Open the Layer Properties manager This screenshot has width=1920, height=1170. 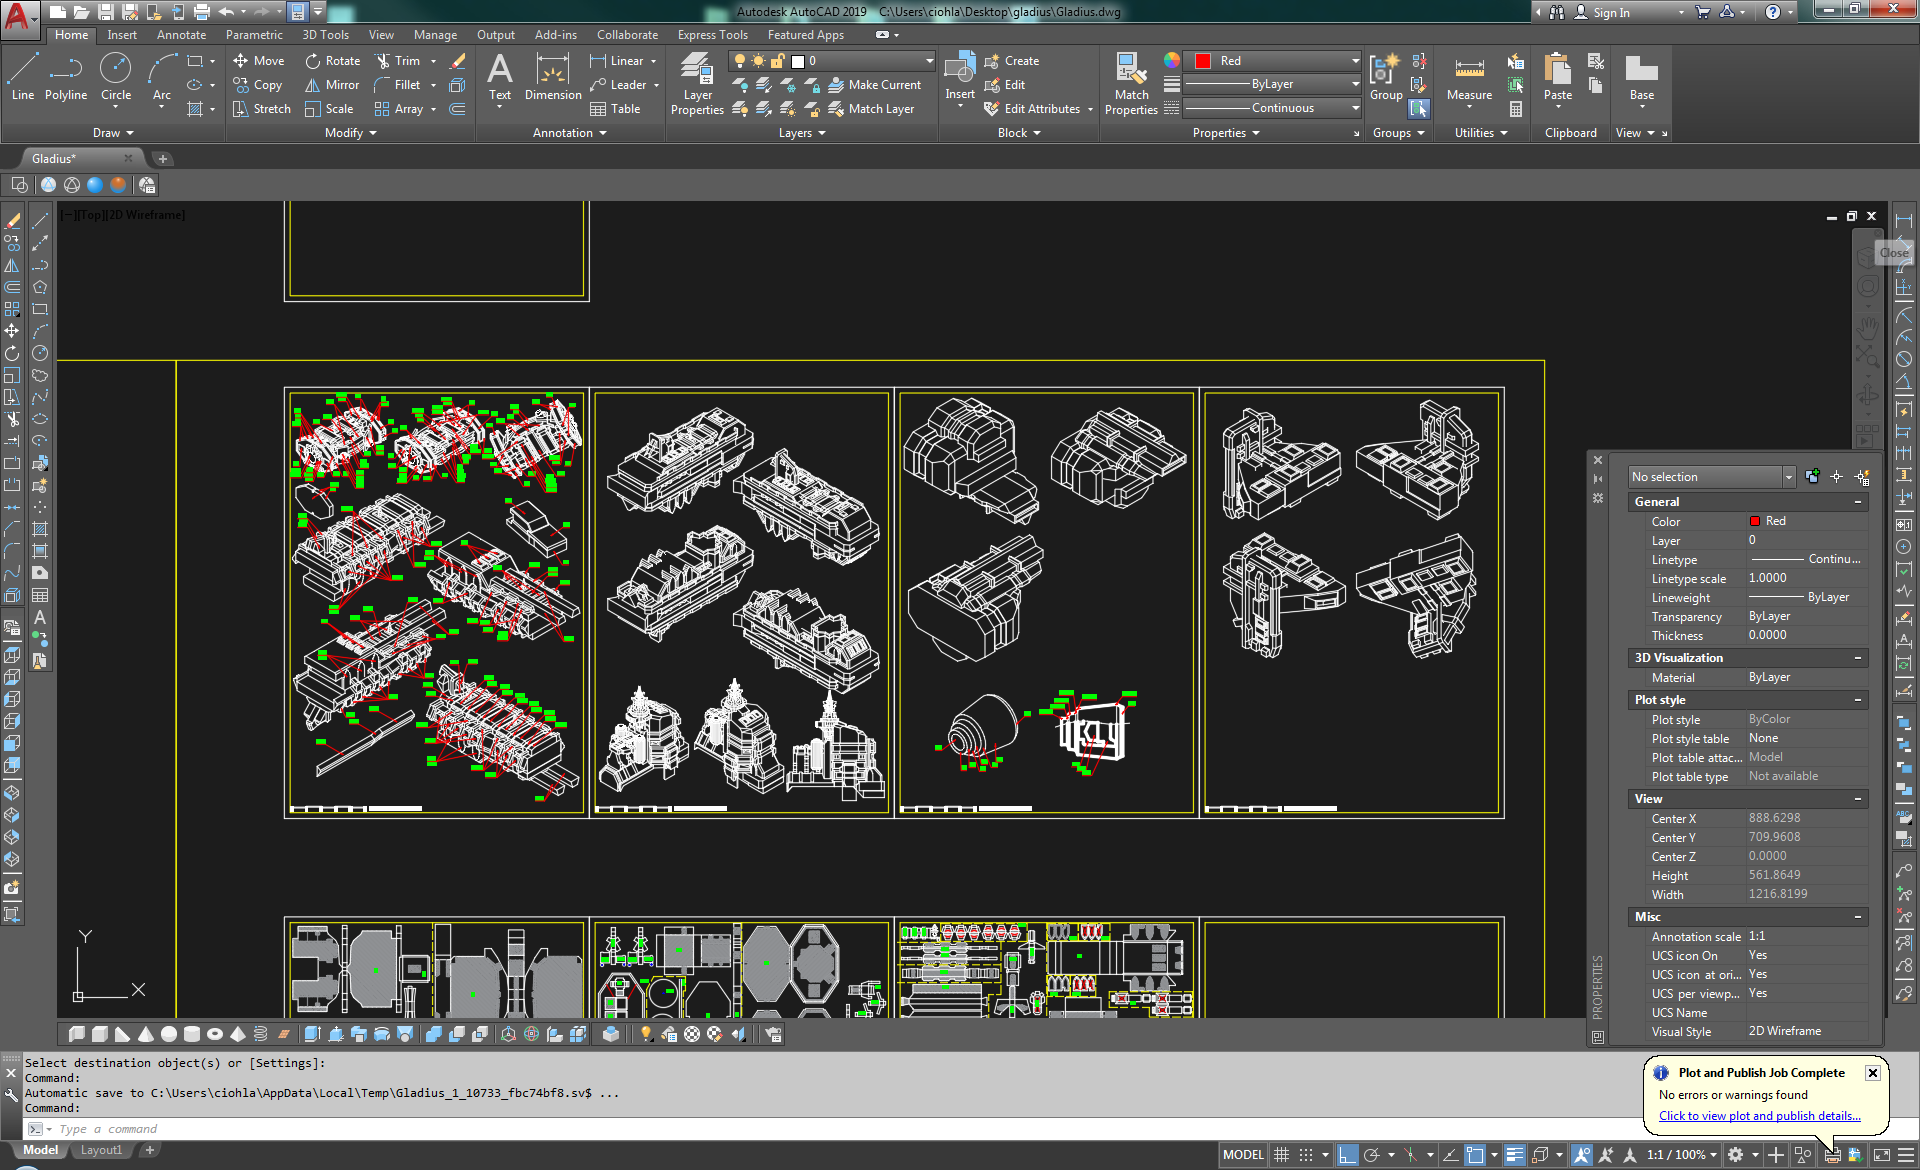point(697,84)
